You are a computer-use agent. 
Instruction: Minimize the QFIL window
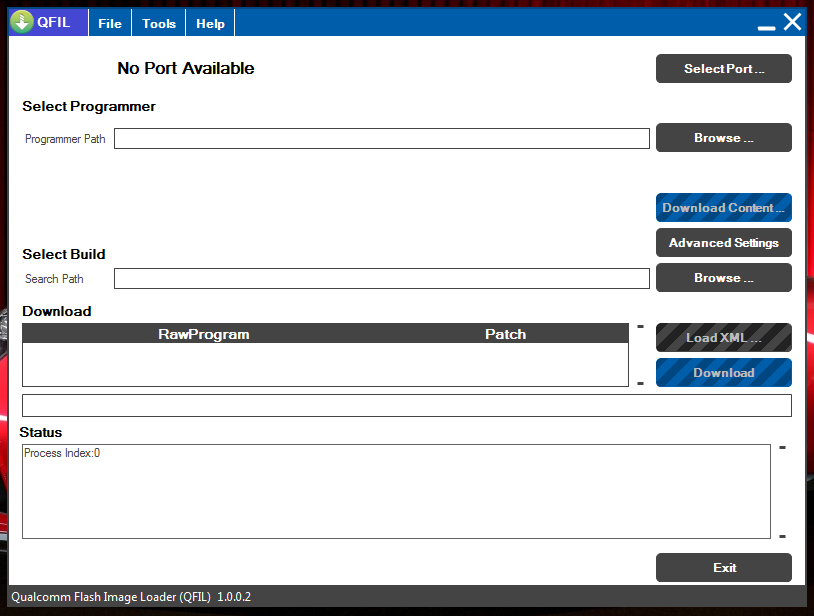tap(766, 28)
